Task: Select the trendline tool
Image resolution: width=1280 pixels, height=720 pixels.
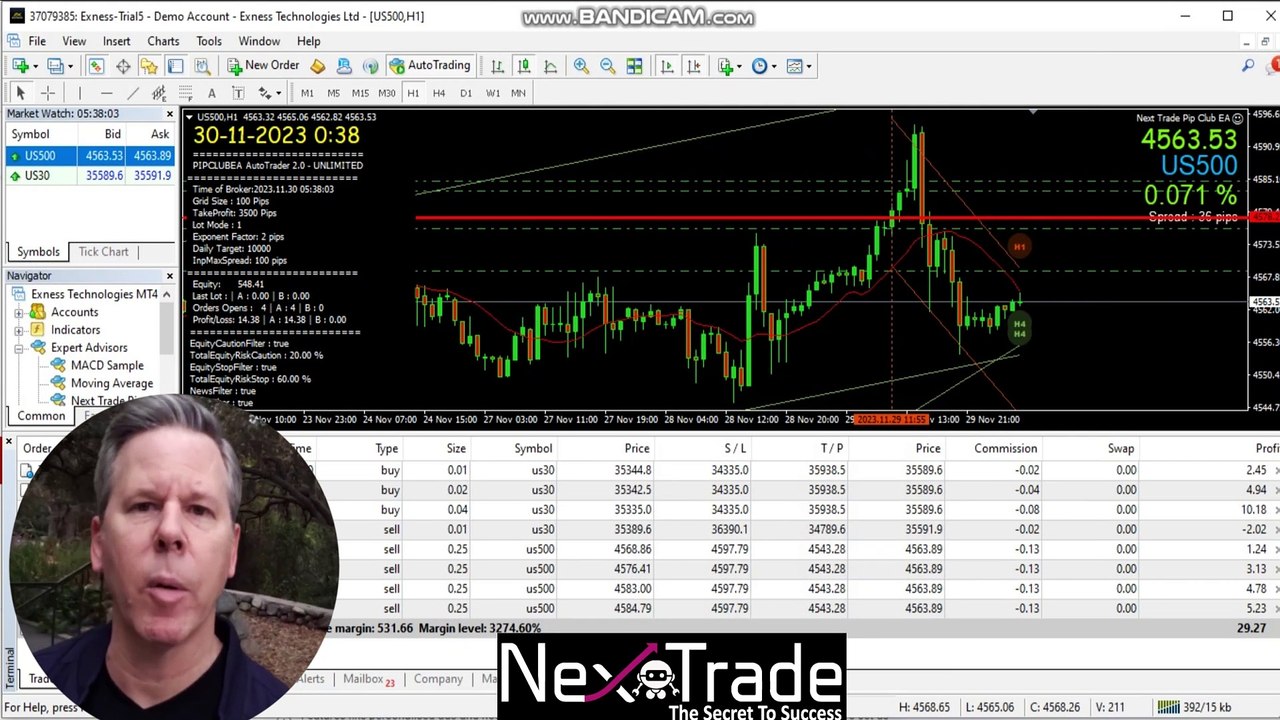Action: (x=132, y=93)
